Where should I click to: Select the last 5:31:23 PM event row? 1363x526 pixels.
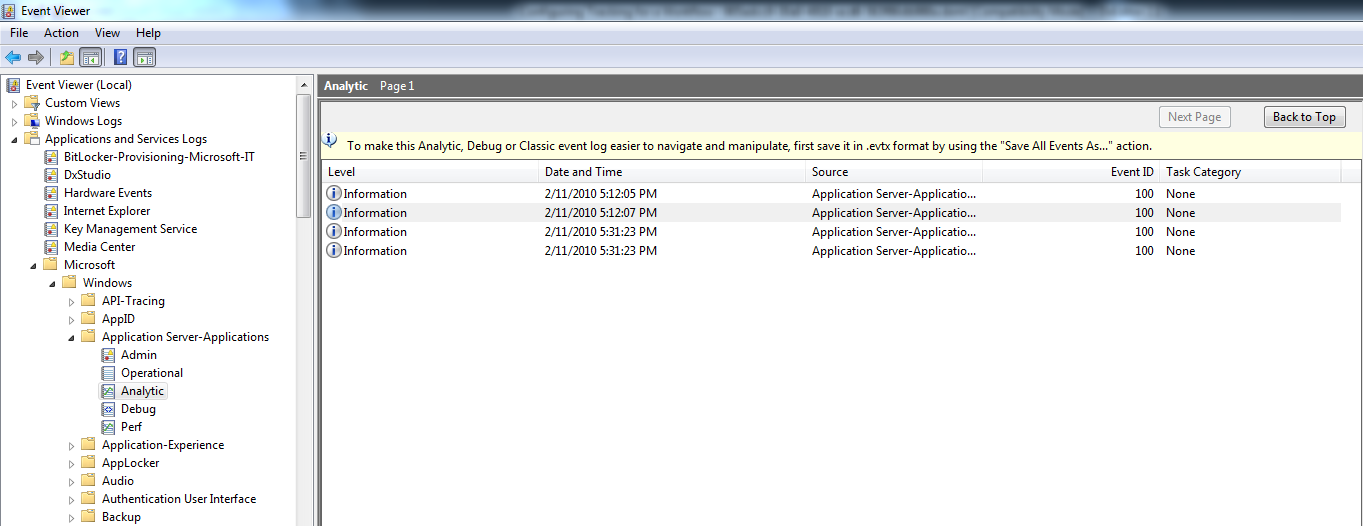[831, 251]
